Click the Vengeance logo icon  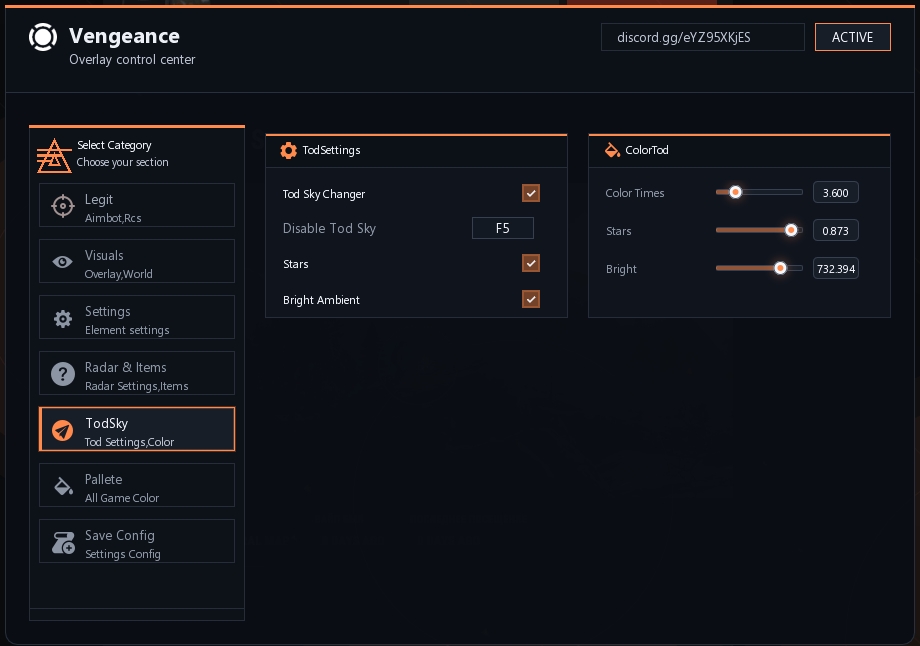[x=43, y=37]
